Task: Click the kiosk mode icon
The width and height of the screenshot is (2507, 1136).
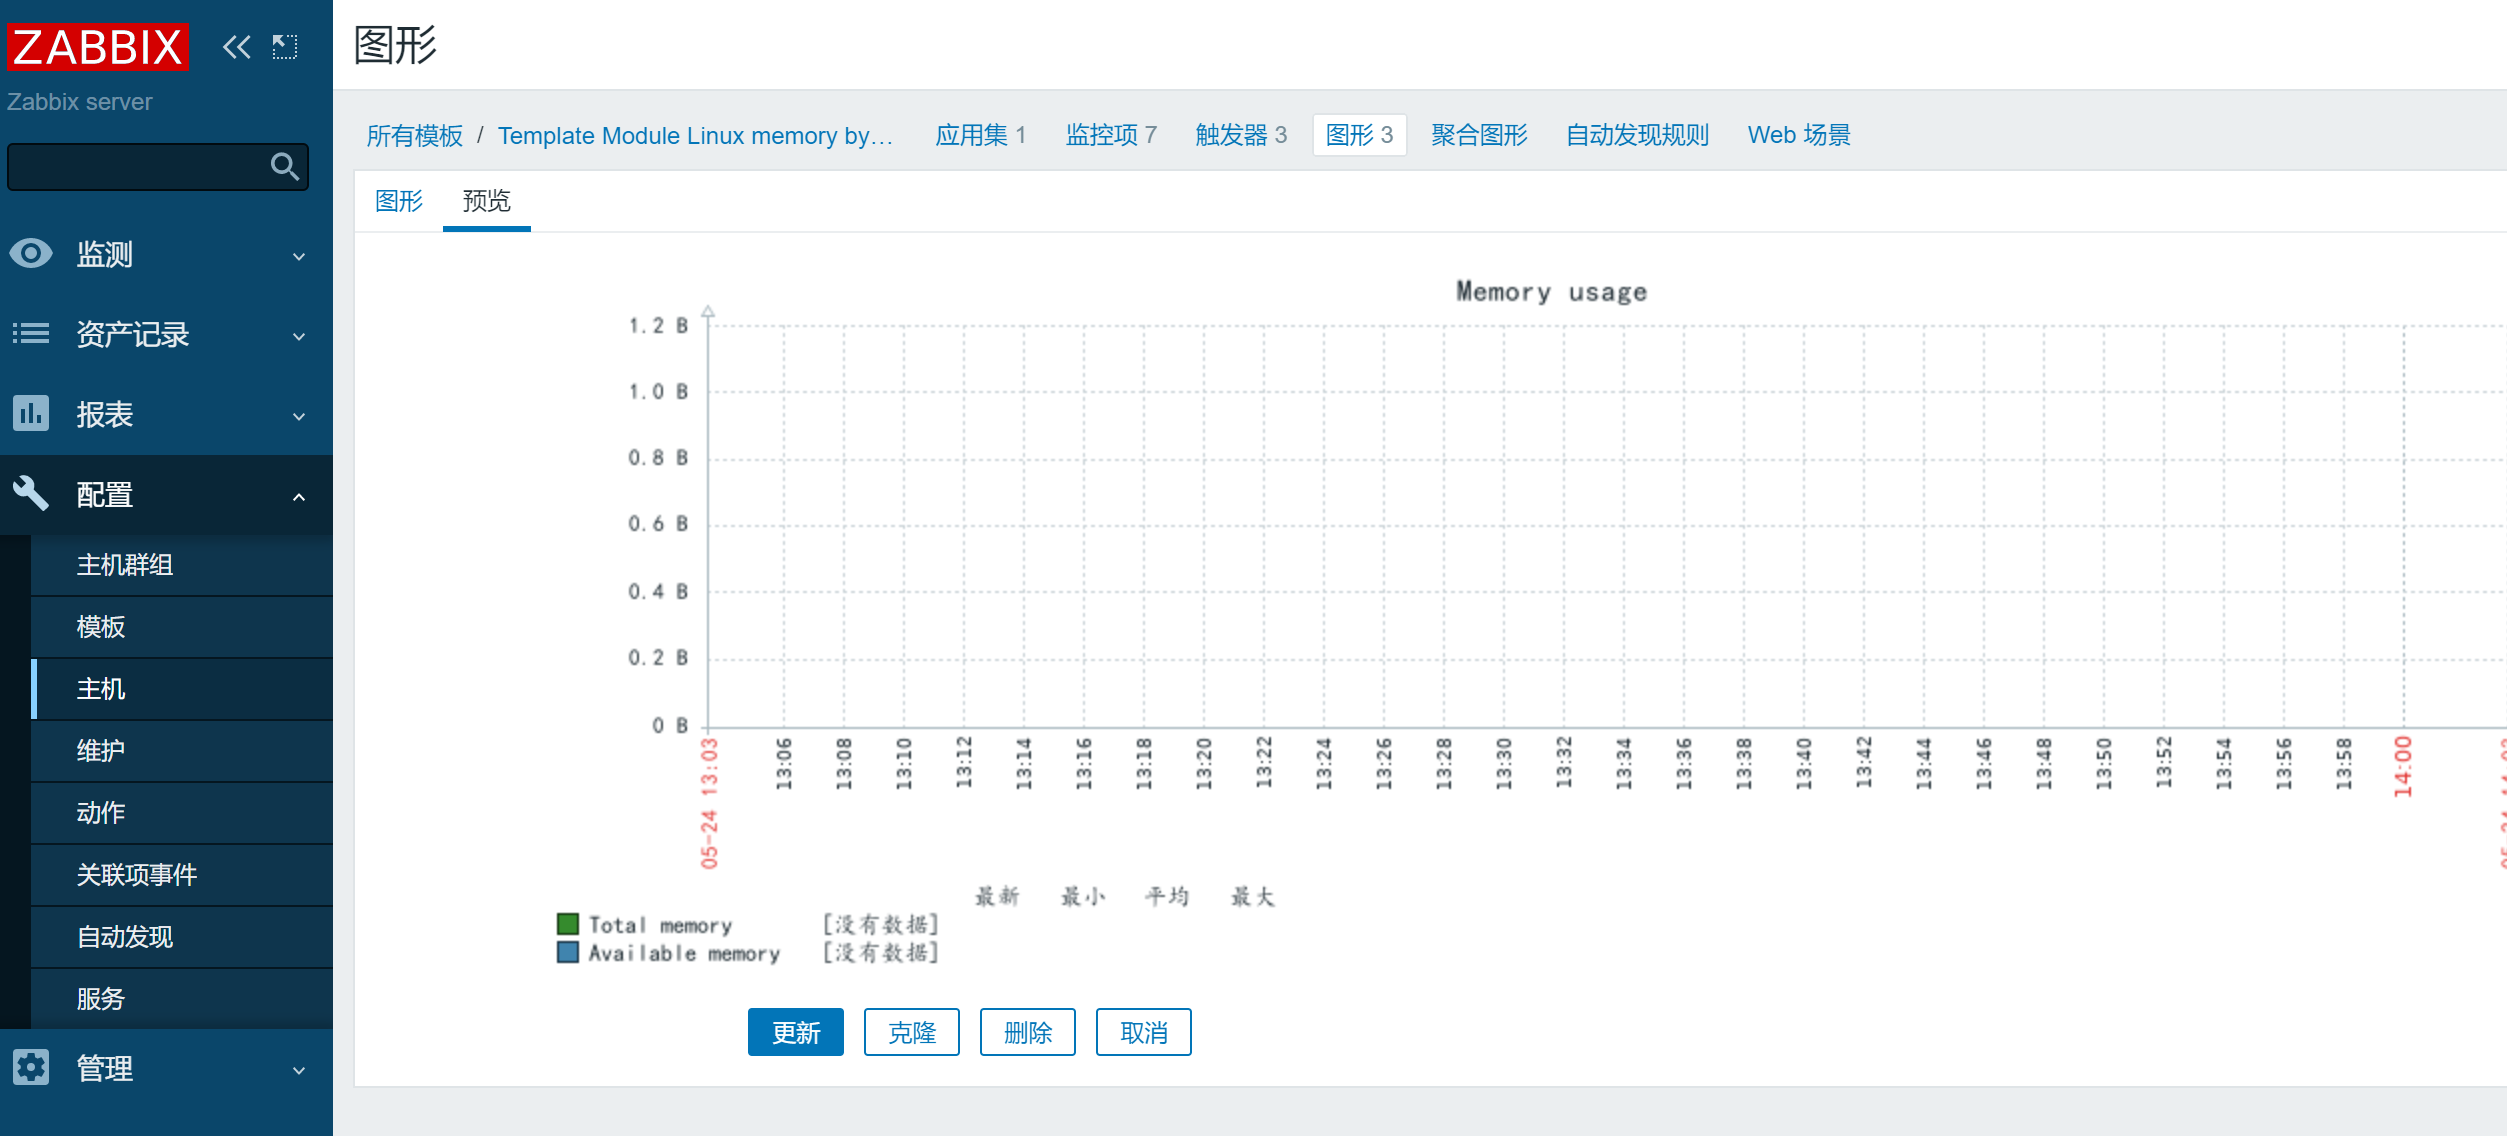Action: coord(285,47)
